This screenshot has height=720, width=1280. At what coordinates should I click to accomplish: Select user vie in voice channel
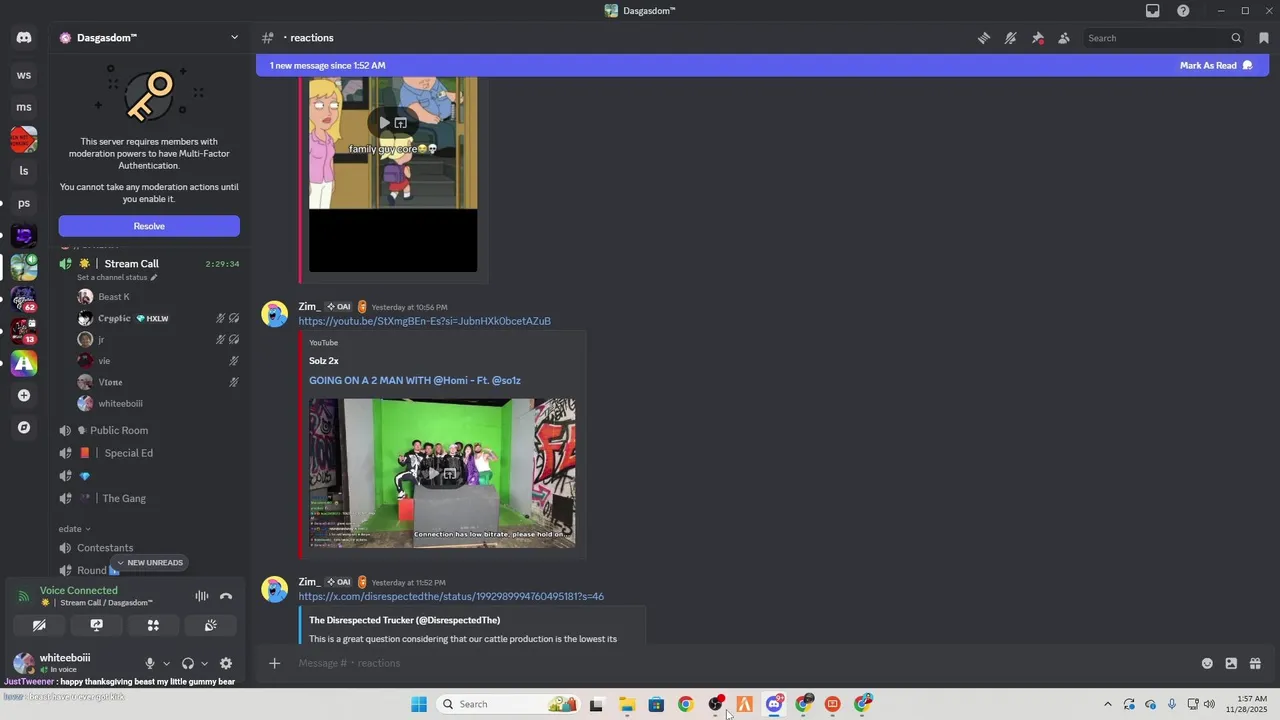(104, 361)
